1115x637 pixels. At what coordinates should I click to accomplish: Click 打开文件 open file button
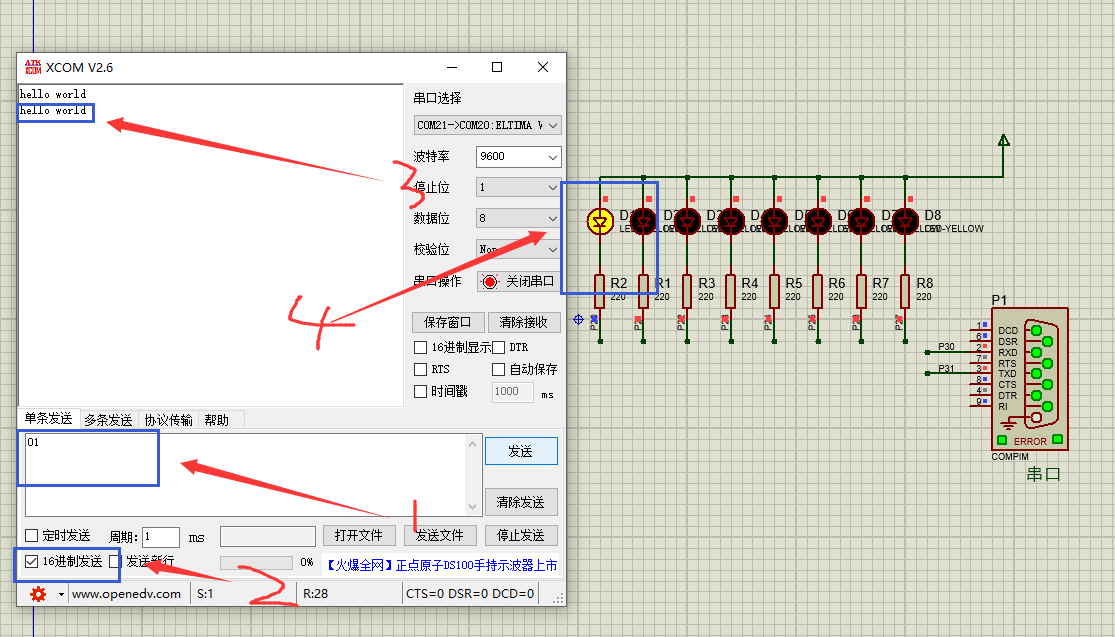[359, 535]
